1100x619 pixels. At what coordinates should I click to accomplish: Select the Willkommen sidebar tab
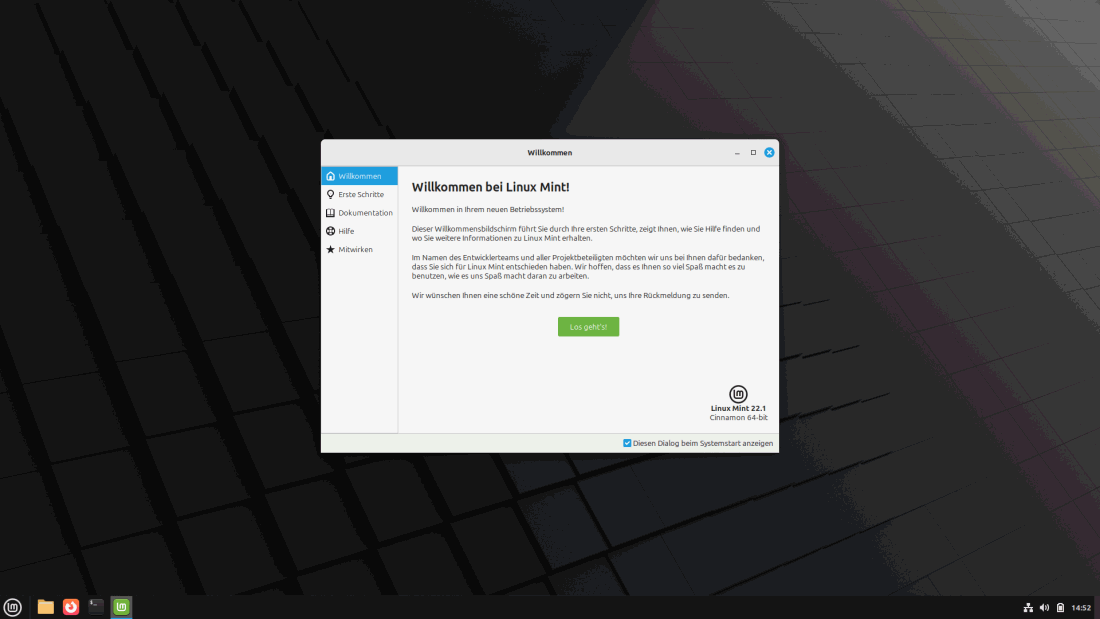[x=359, y=176]
